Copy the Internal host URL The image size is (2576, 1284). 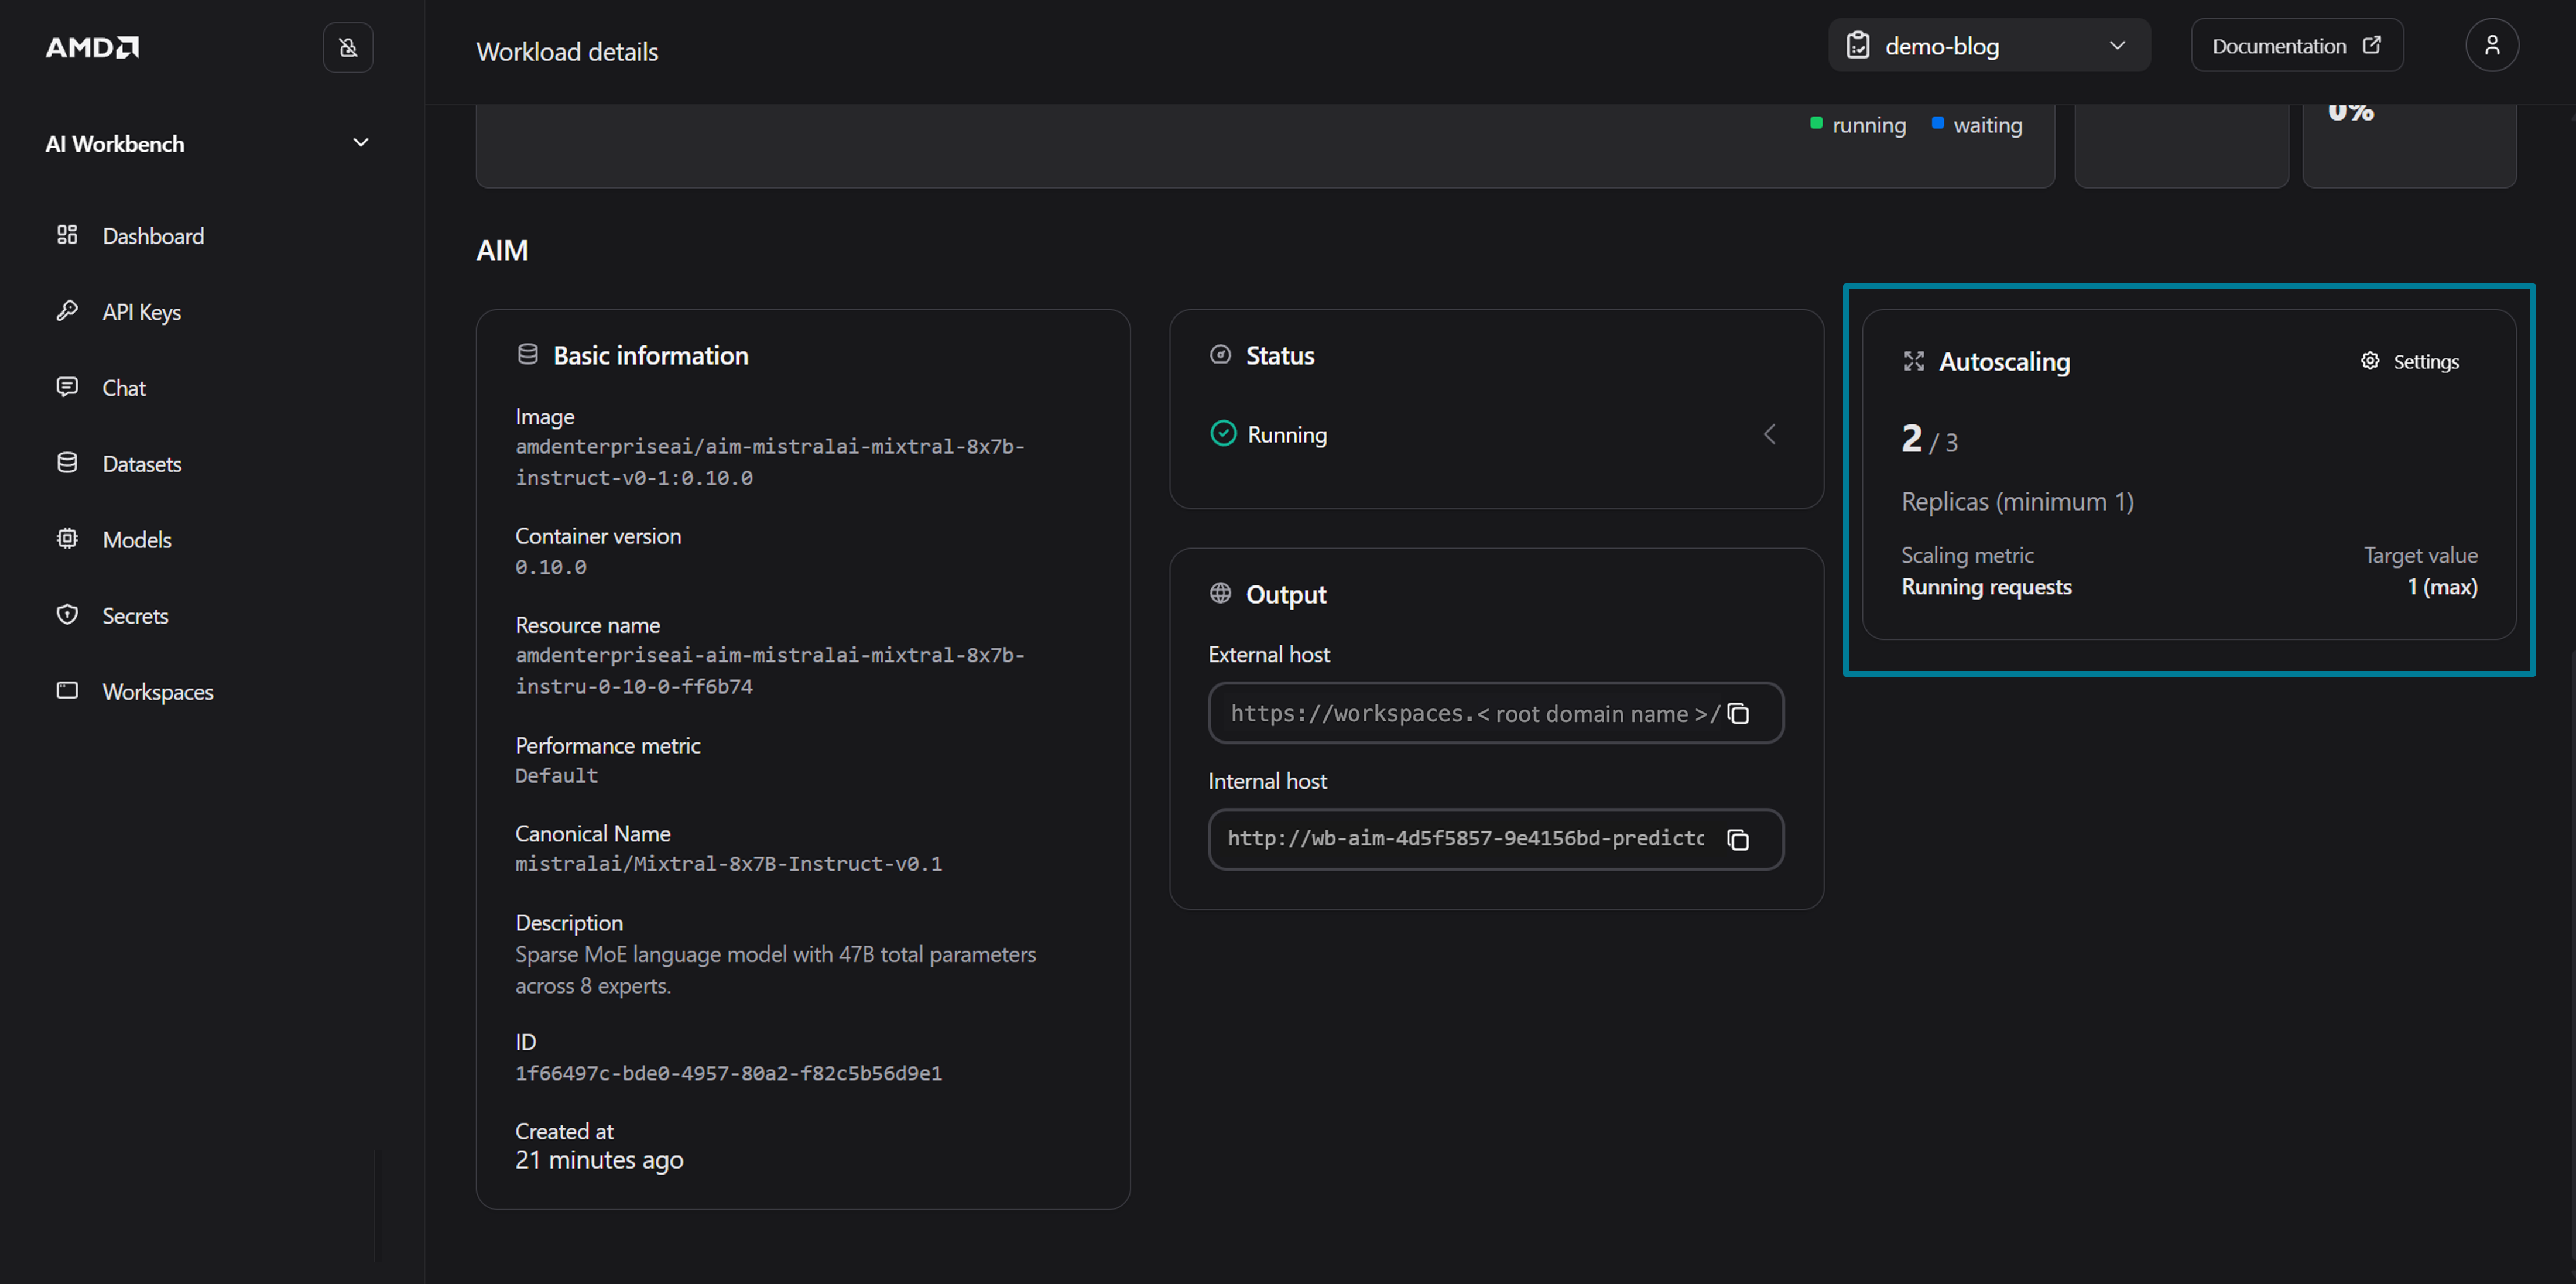(x=1739, y=840)
